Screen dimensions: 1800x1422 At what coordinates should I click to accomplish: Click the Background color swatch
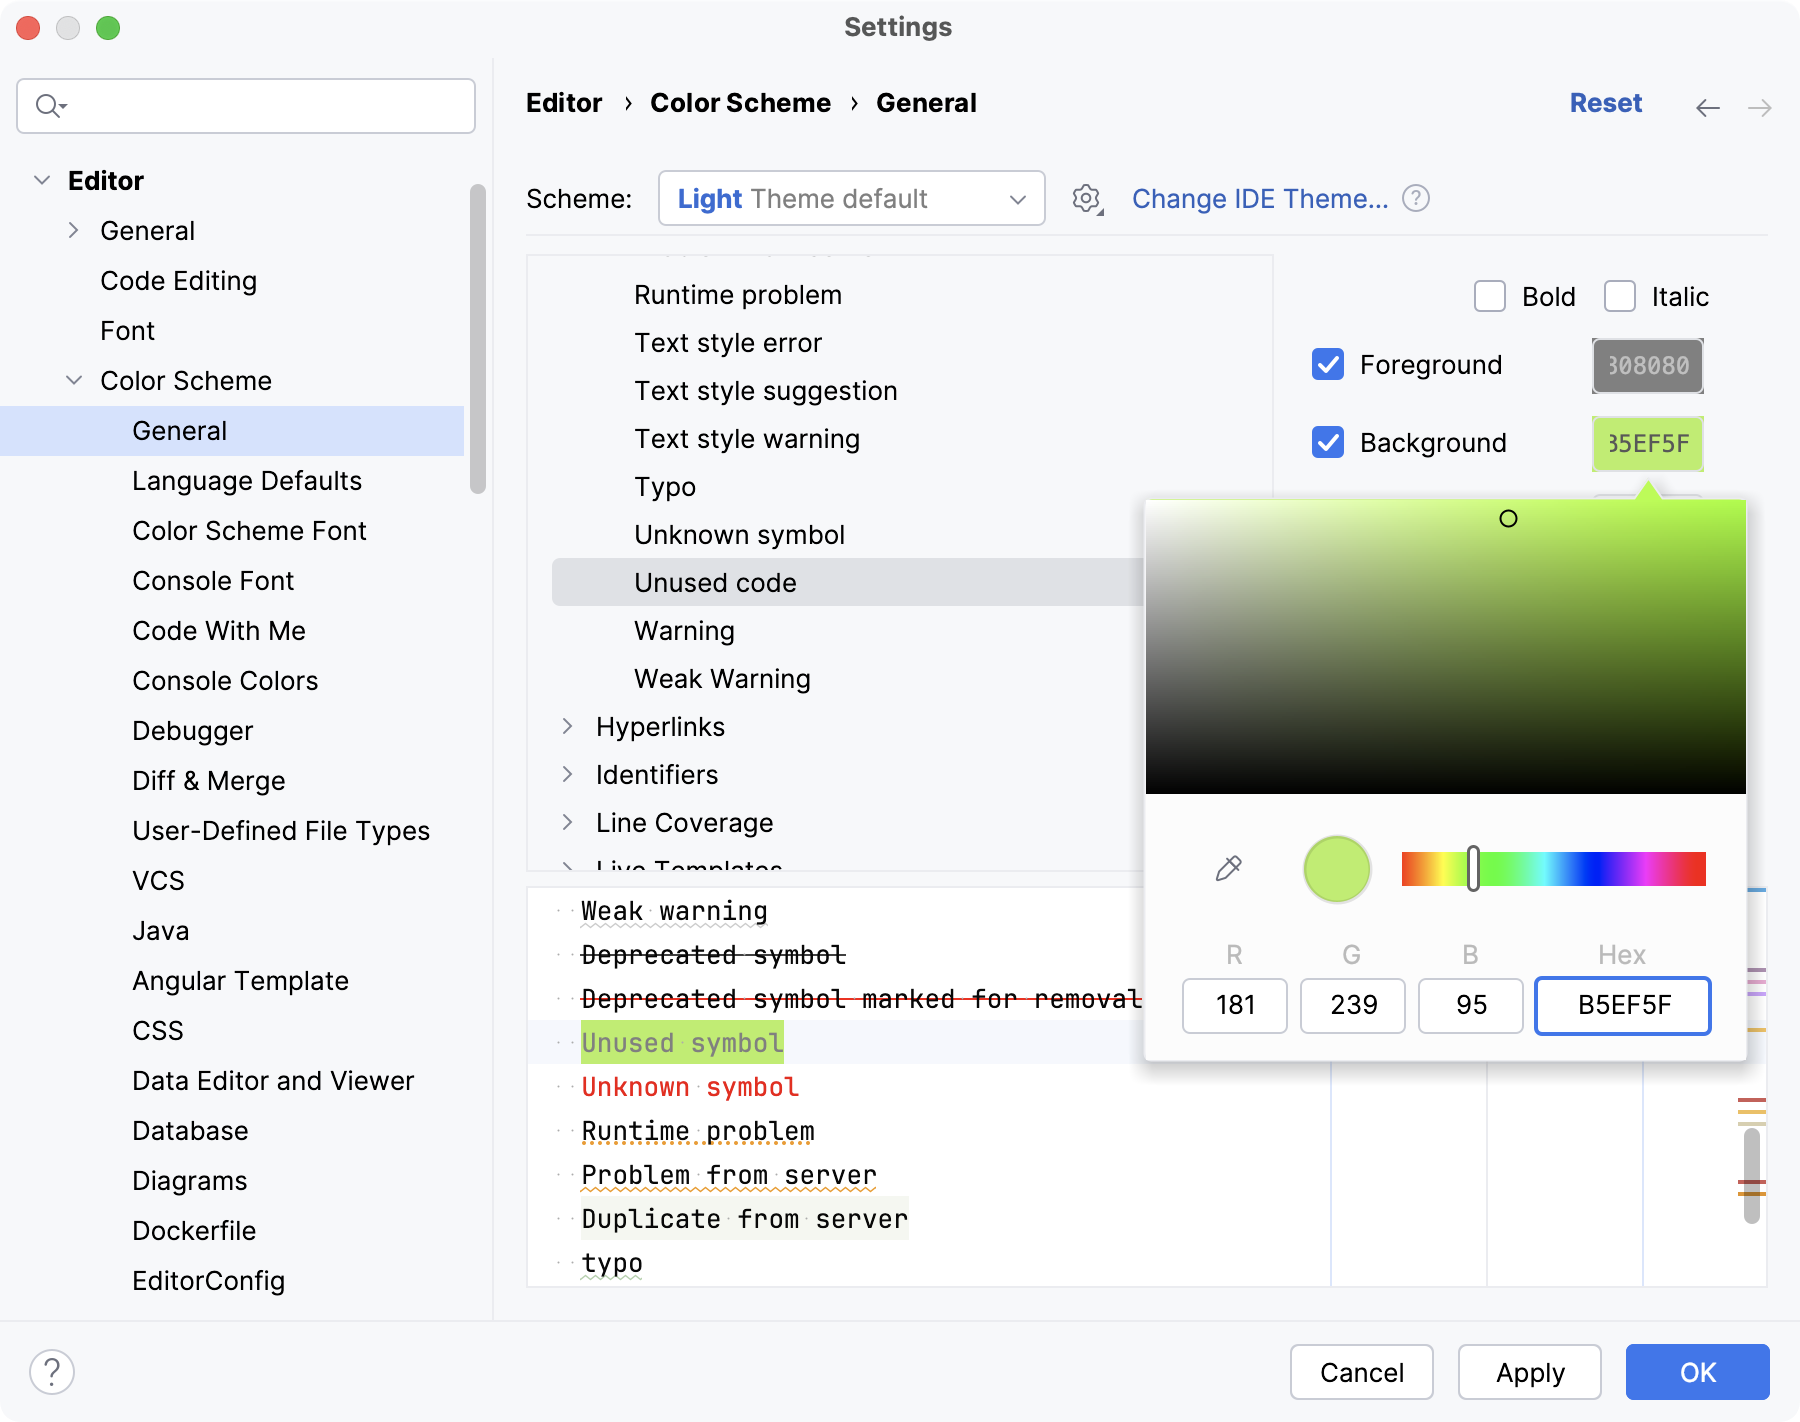point(1647,443)
